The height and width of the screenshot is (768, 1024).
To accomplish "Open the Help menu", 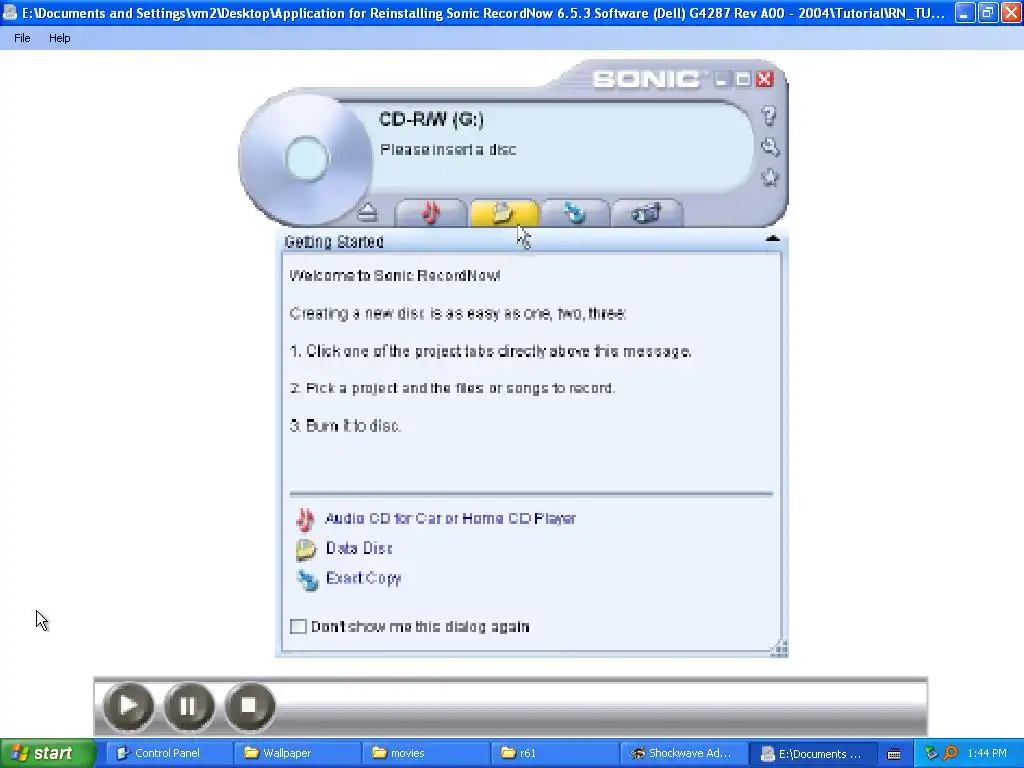I will click(x=59, y=38).
